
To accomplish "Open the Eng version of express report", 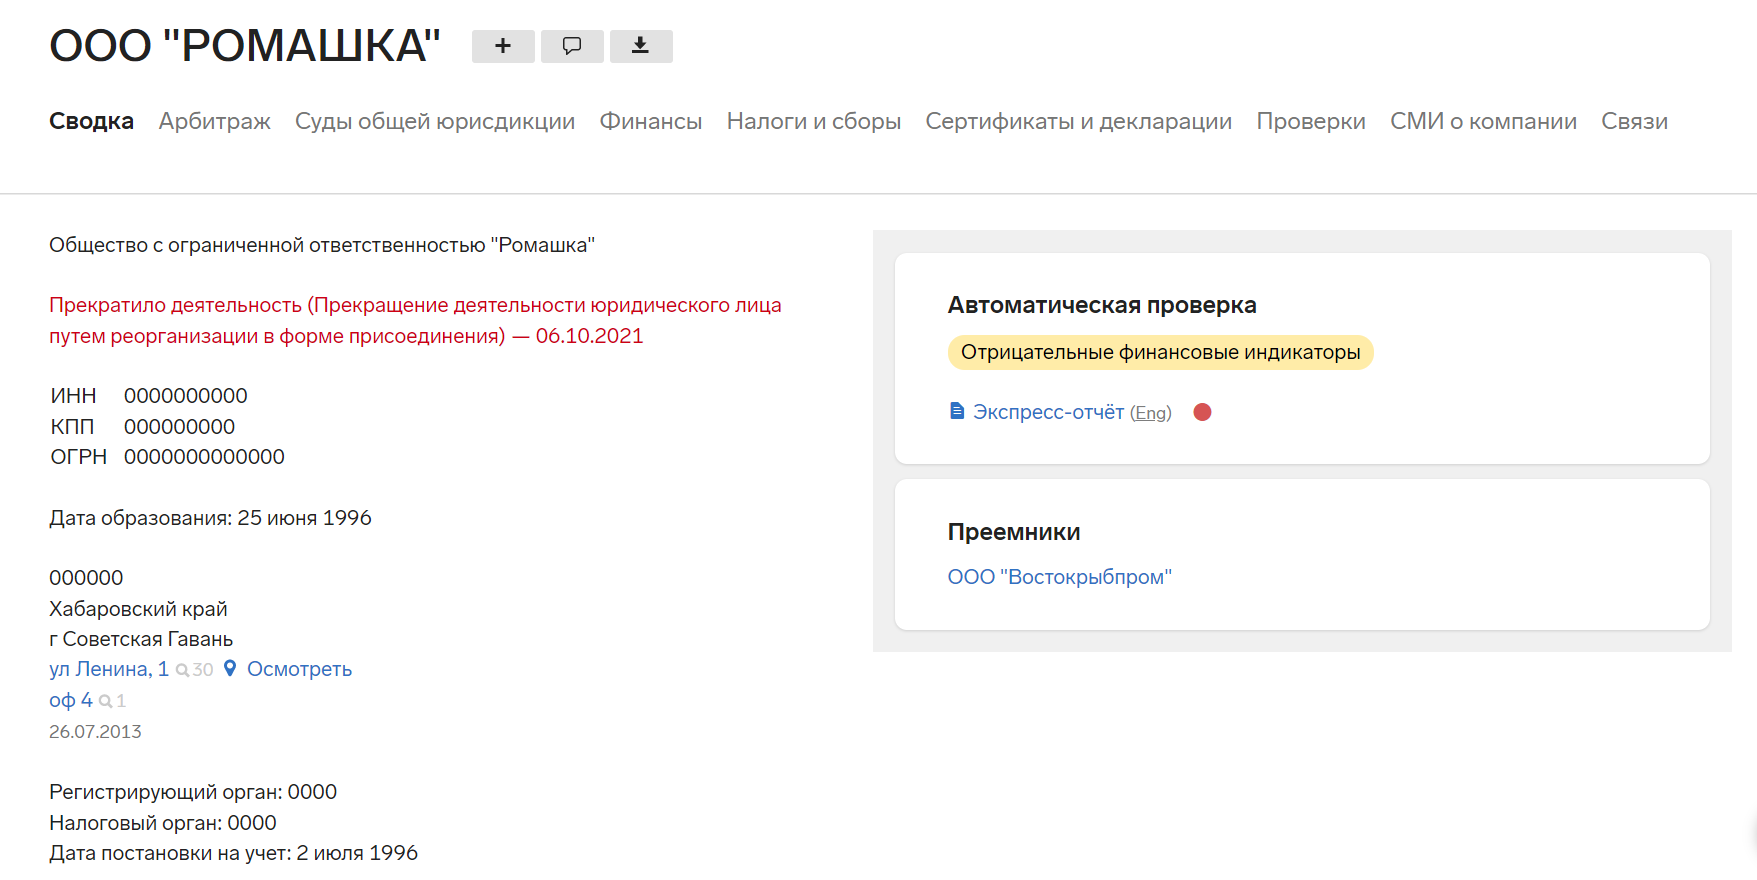I will 1150,413.
